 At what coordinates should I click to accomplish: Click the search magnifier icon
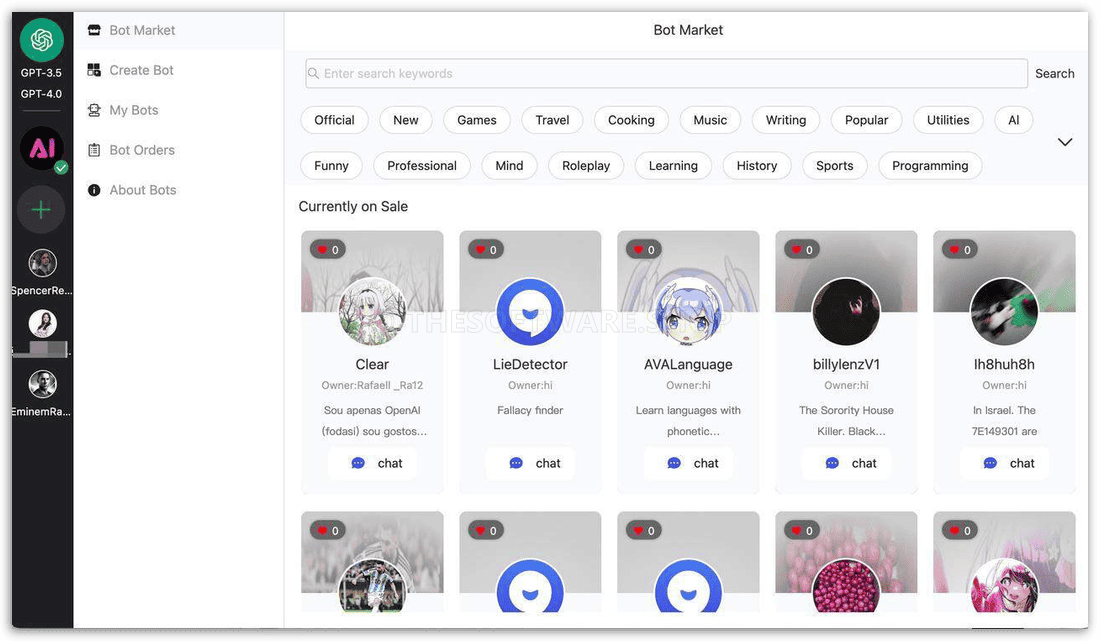pos(314,74)
